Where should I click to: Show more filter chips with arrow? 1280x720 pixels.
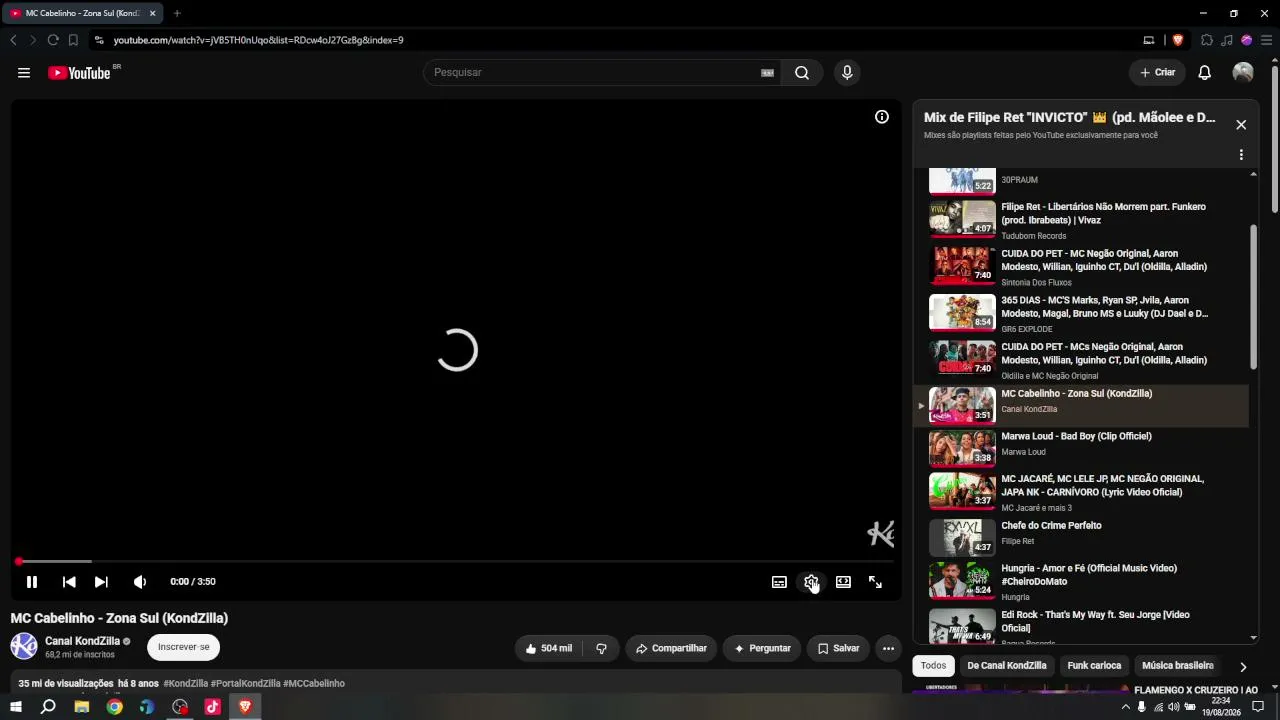click(1243, 667)
